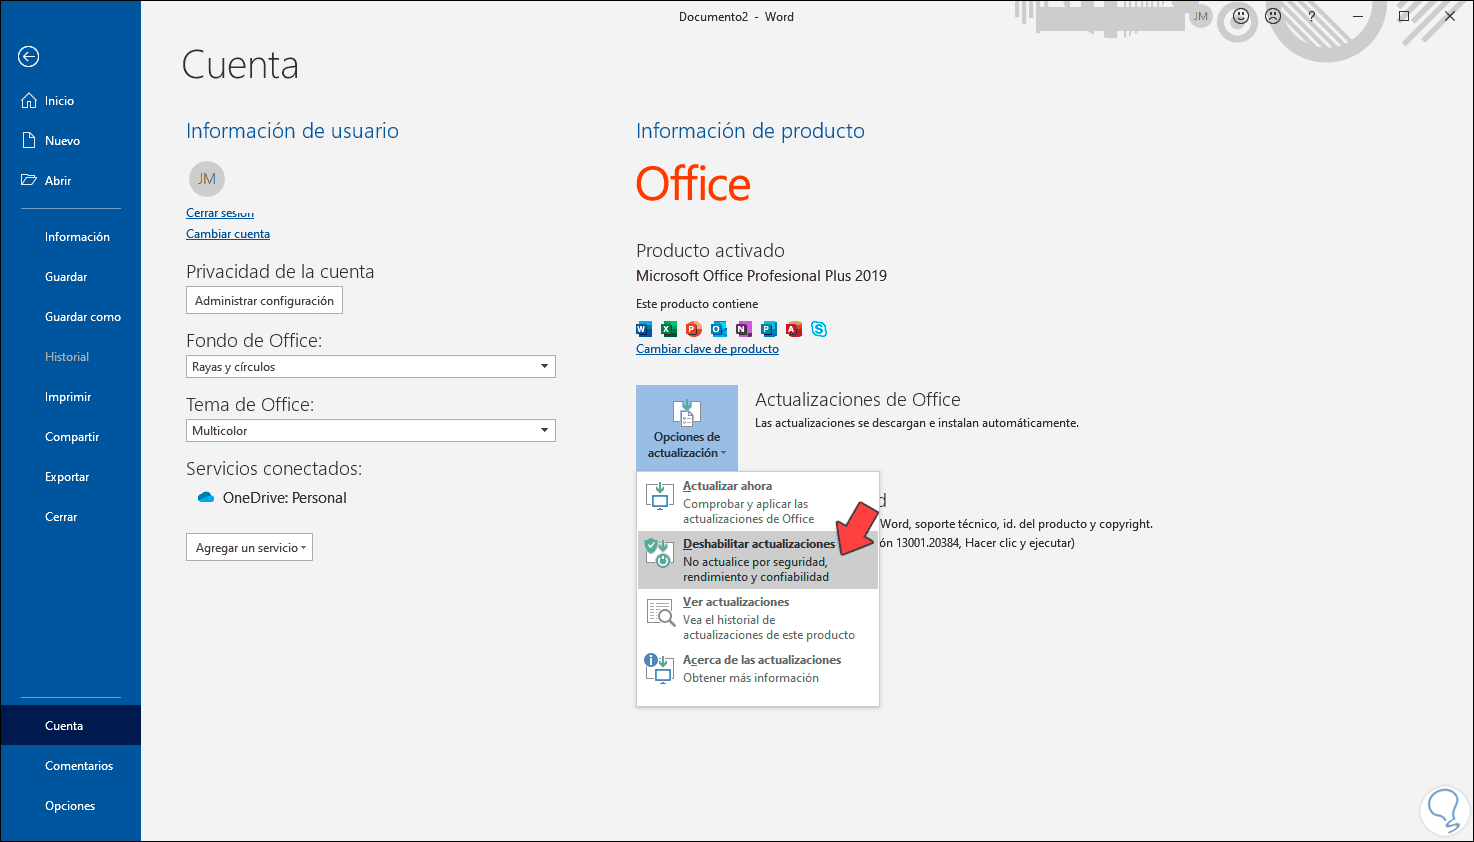The height and width of the screenshot is (842, 1474).
Task: Click the Publisher product icon
Action: coord(769,329)
